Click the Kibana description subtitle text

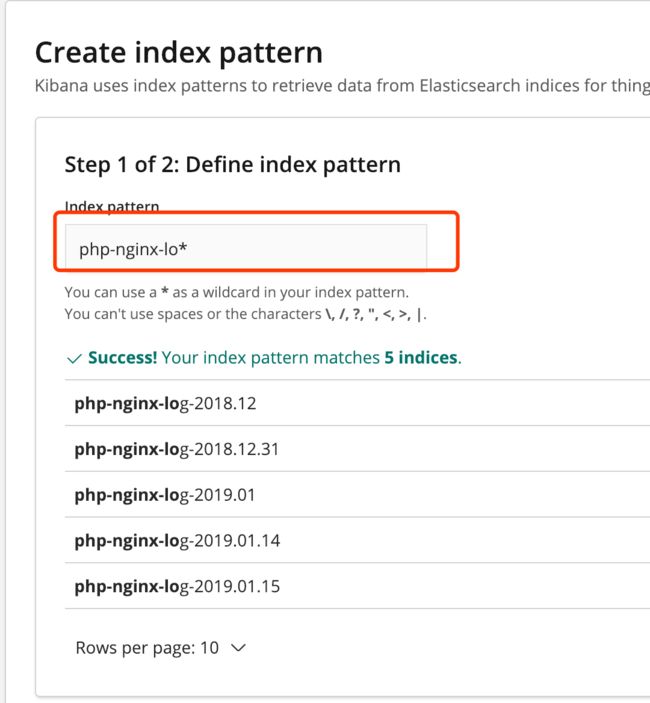(342, 85)
